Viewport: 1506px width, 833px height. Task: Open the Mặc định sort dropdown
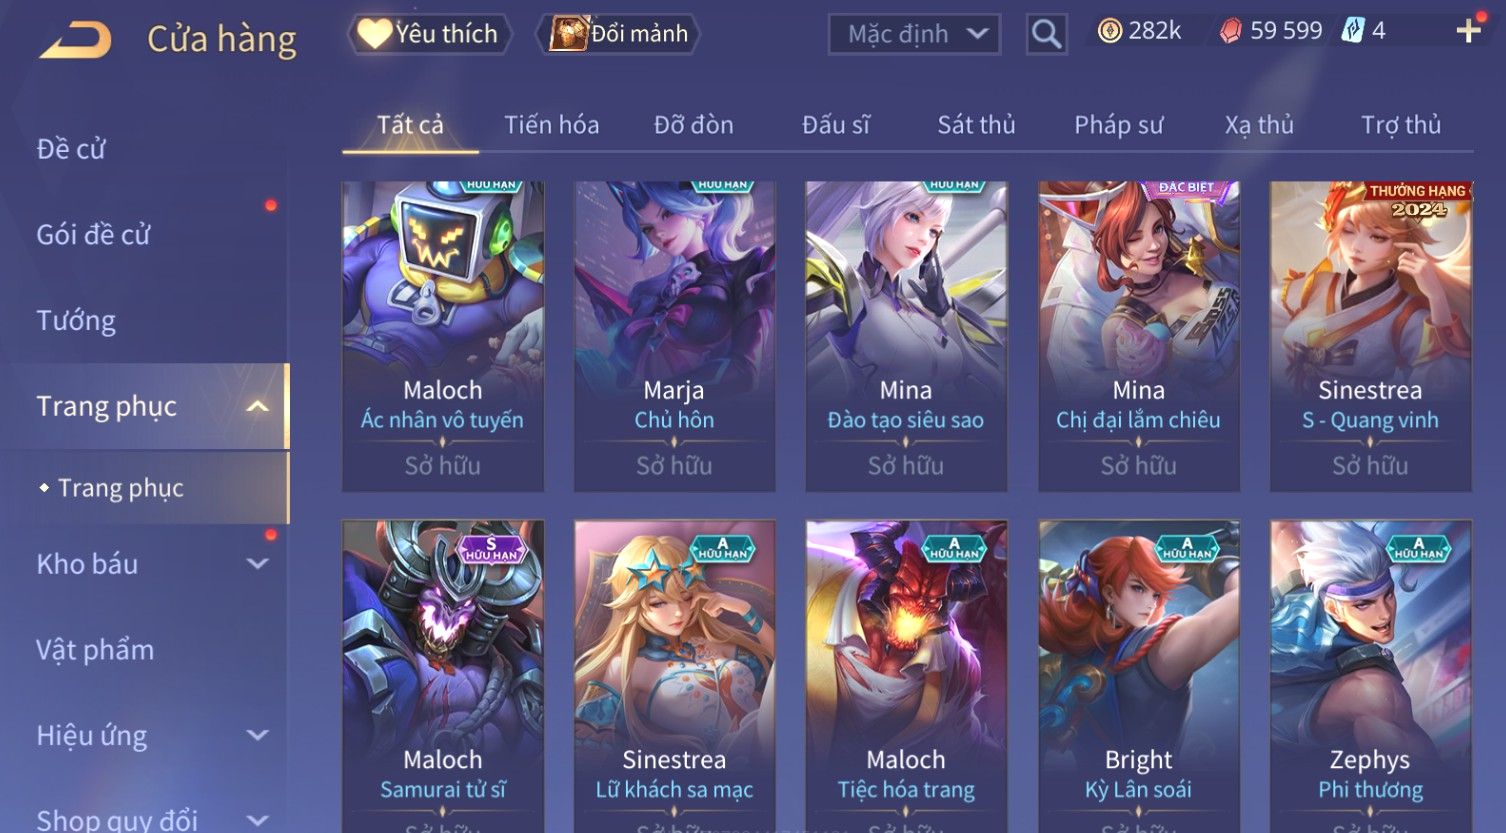(914, 34)
